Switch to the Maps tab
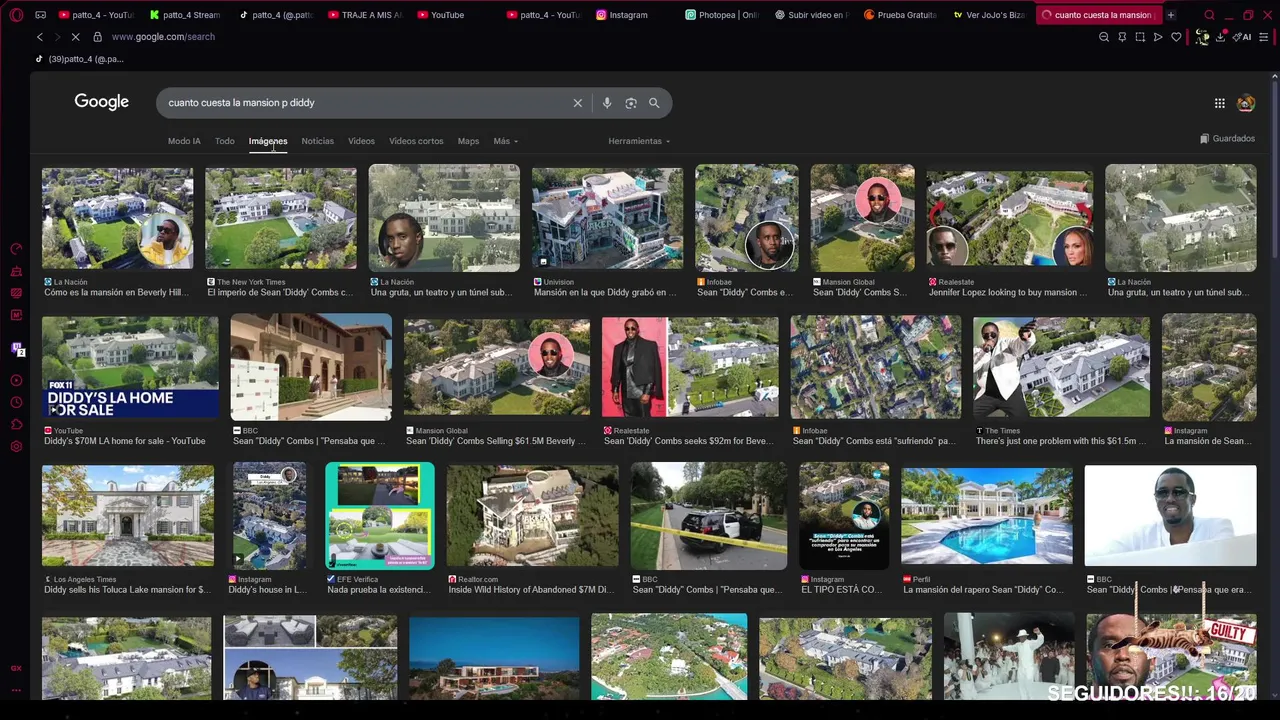The height and width of the screenshot is (720, 1280). (x=468, y=141)
